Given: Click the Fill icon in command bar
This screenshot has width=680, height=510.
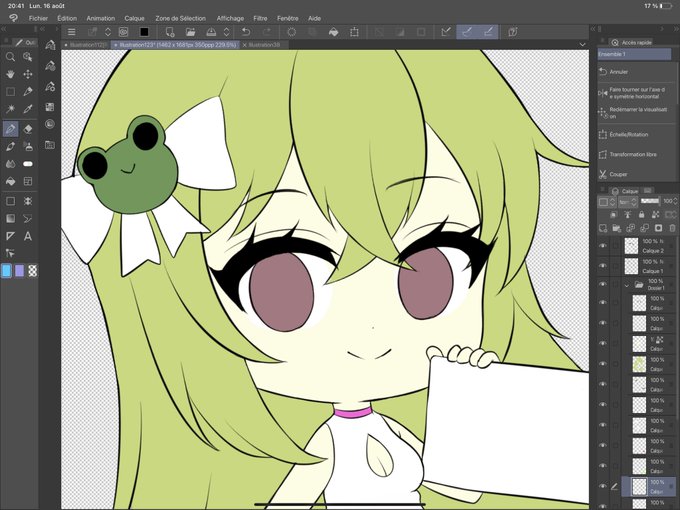Looking at the screenshot, I should point(333,32).
